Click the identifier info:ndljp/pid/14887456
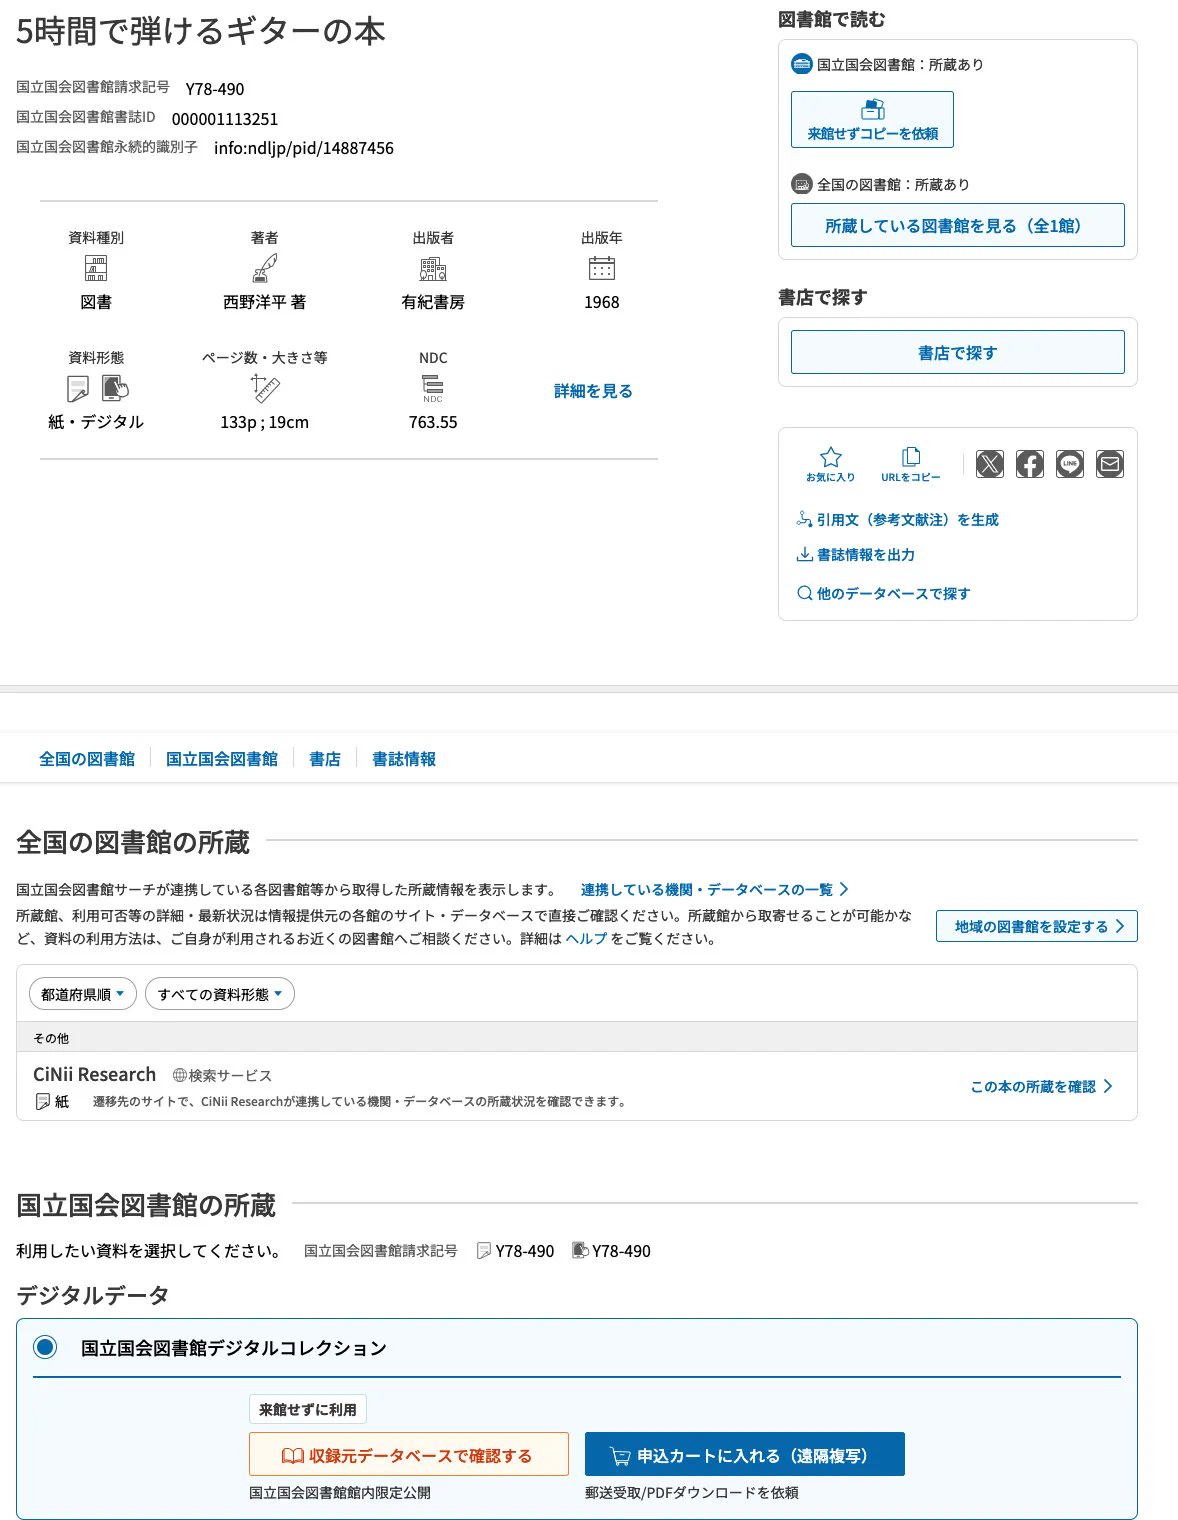Image resolution: width=1178 pixels, height=1520 pixels. click(304, 148)
